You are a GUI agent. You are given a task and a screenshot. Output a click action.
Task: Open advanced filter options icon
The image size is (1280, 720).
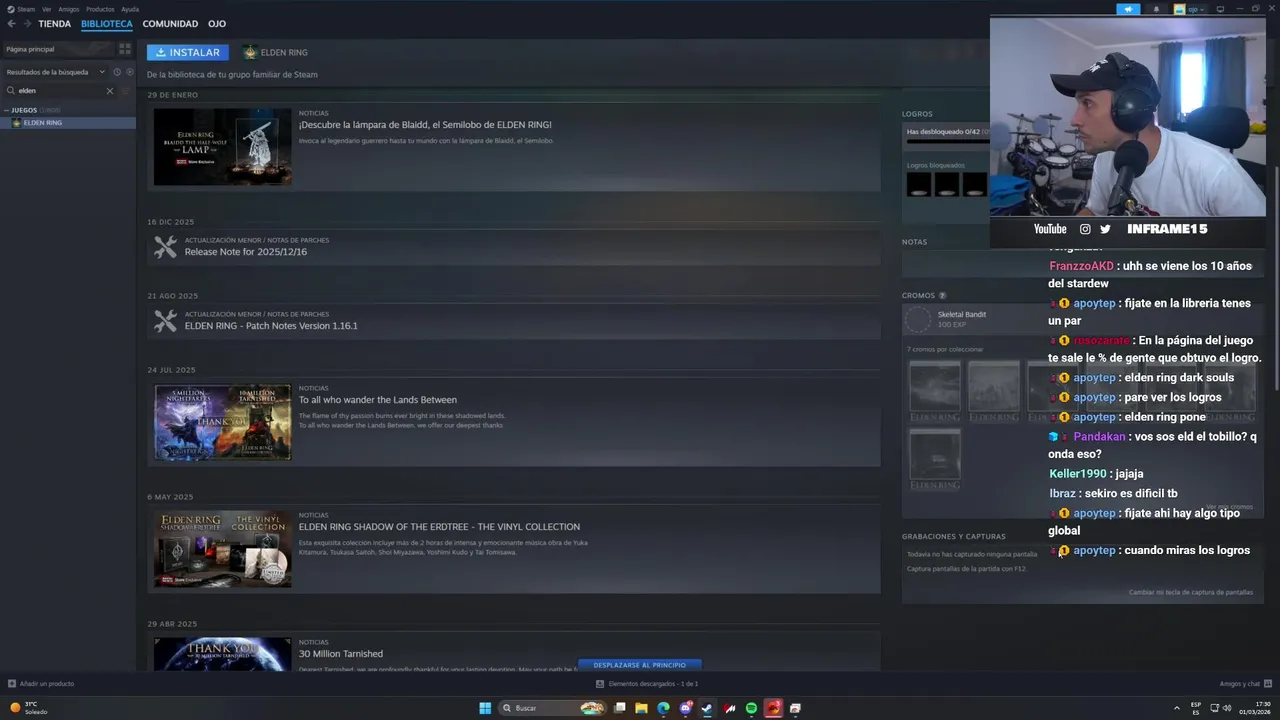pos(126,91)
